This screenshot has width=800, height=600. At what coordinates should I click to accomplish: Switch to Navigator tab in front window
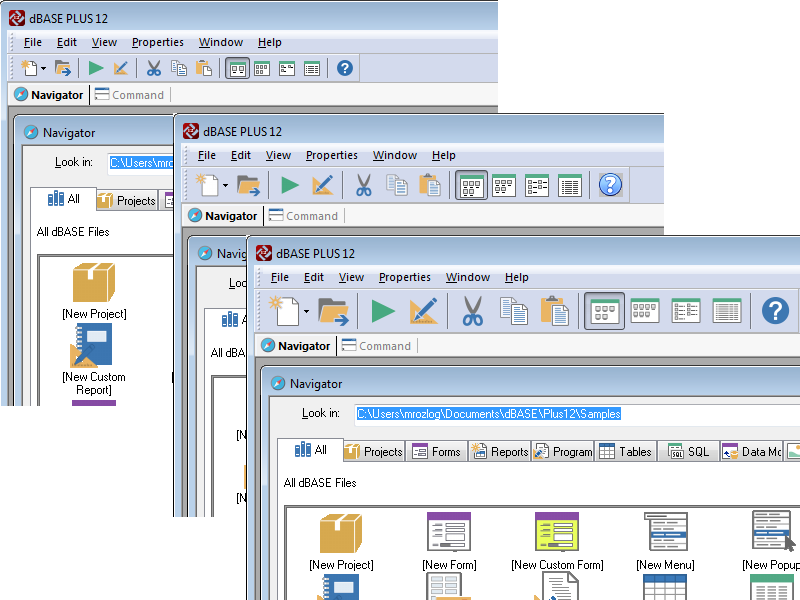click(x=296, y=346)
